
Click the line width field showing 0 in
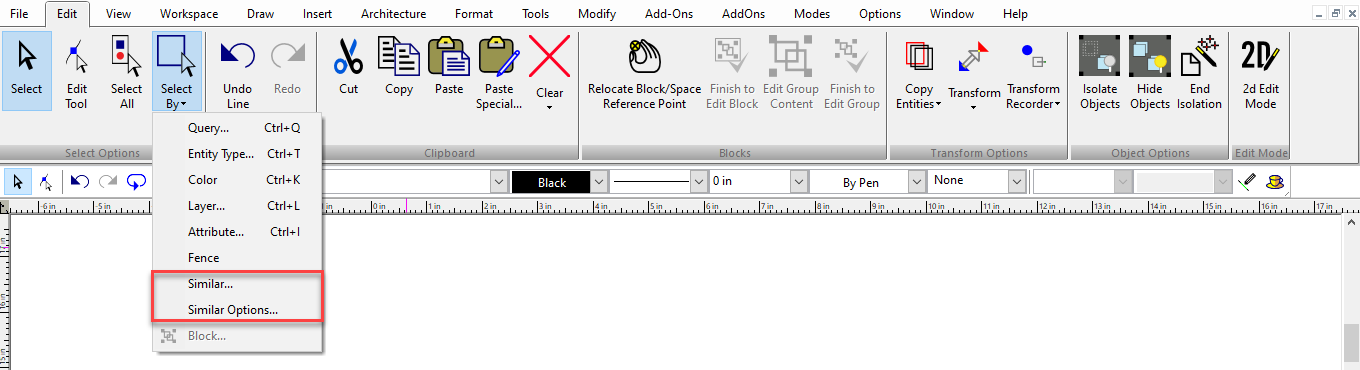(x=749, y=182)
